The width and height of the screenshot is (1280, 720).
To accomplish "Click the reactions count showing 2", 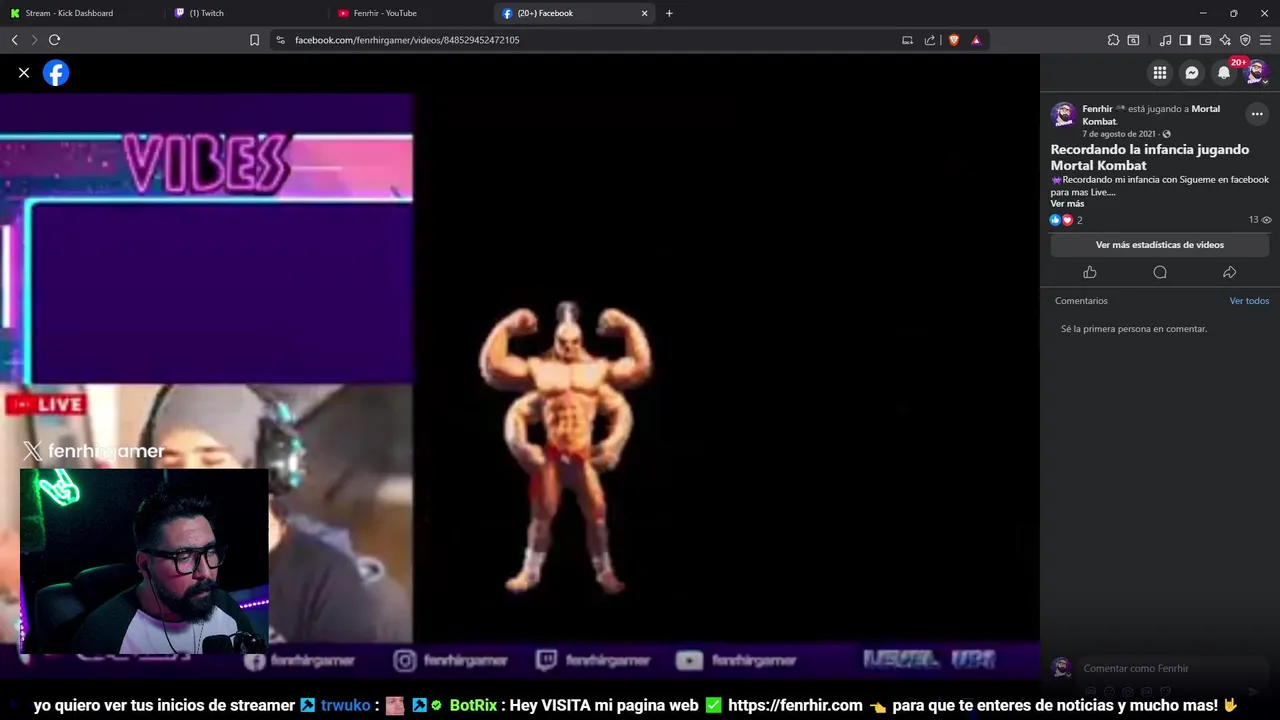I will [1066, 220].
